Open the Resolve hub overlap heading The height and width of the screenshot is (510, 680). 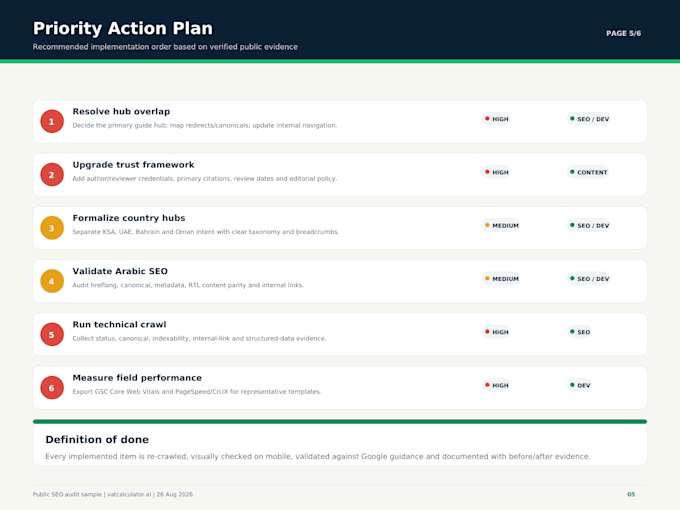[121, 111]
